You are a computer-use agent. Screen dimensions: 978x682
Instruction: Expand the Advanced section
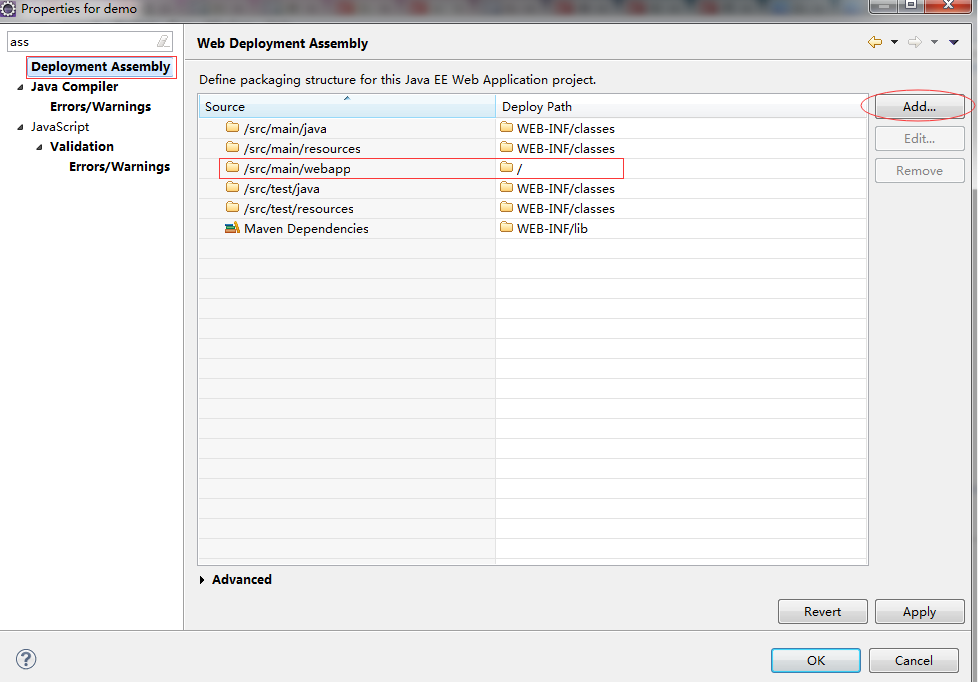[x=202, y=580]
